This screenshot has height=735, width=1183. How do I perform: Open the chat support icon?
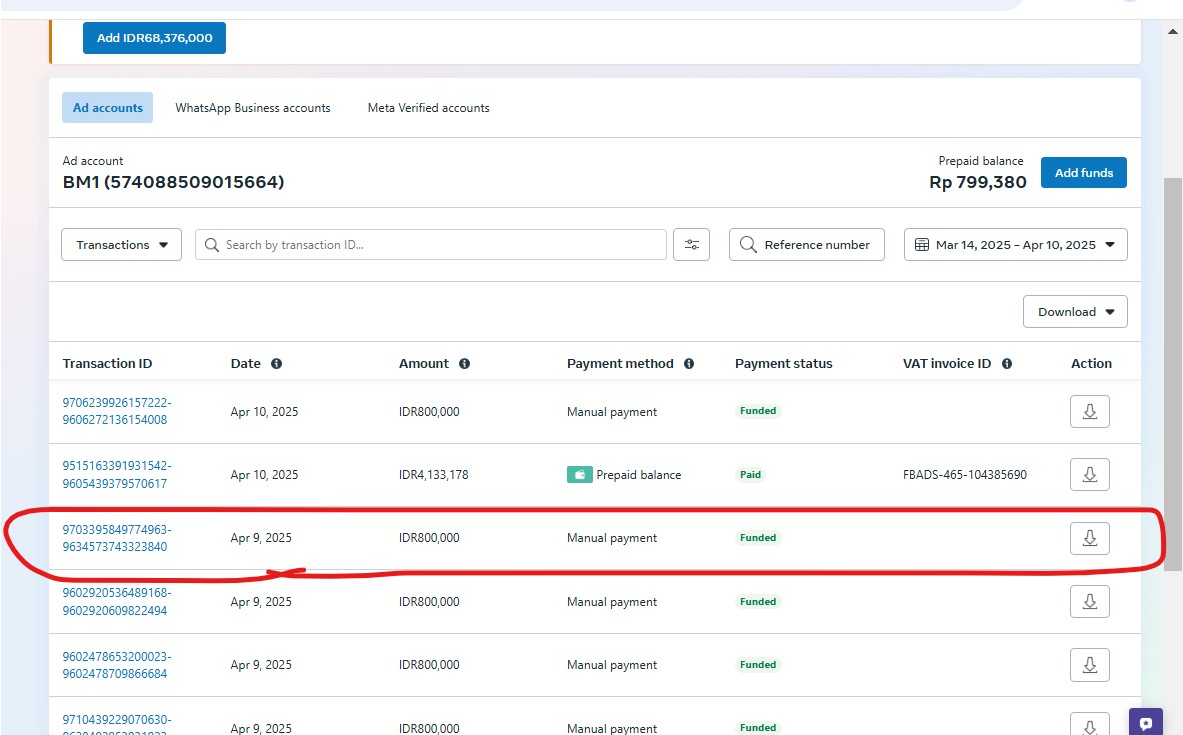(x=1145, y=722)
